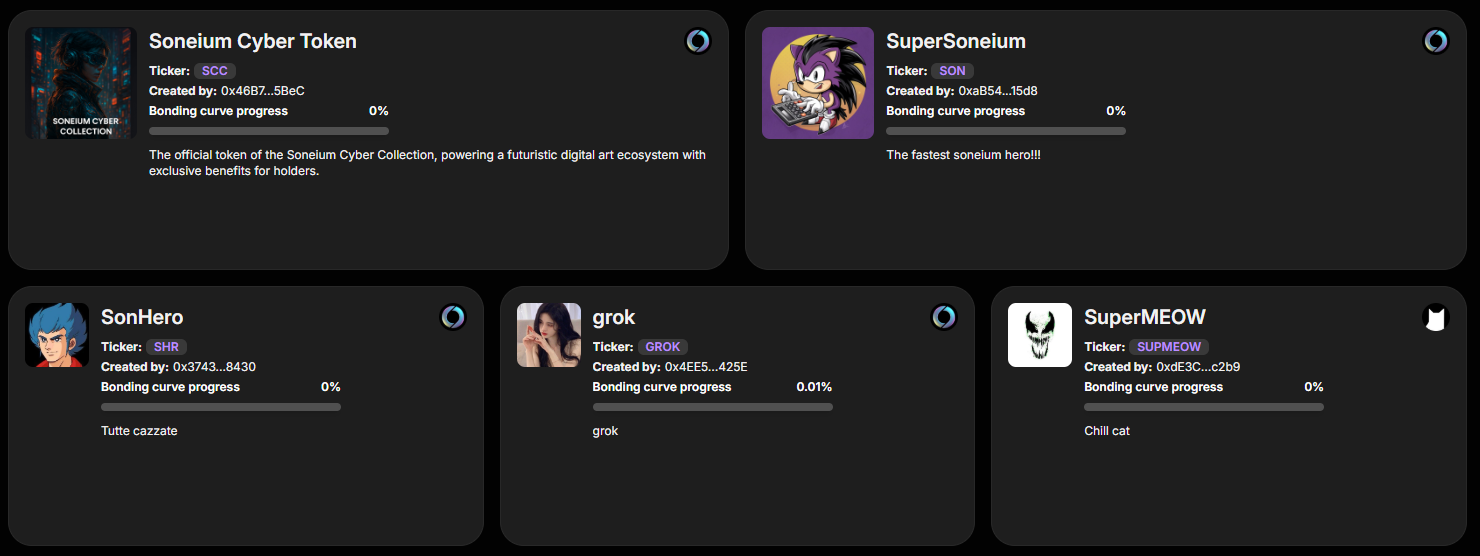Click the SuperMEOW venom face avatar
This screenshot has width=1480, height=556.
coord(1040,335)
